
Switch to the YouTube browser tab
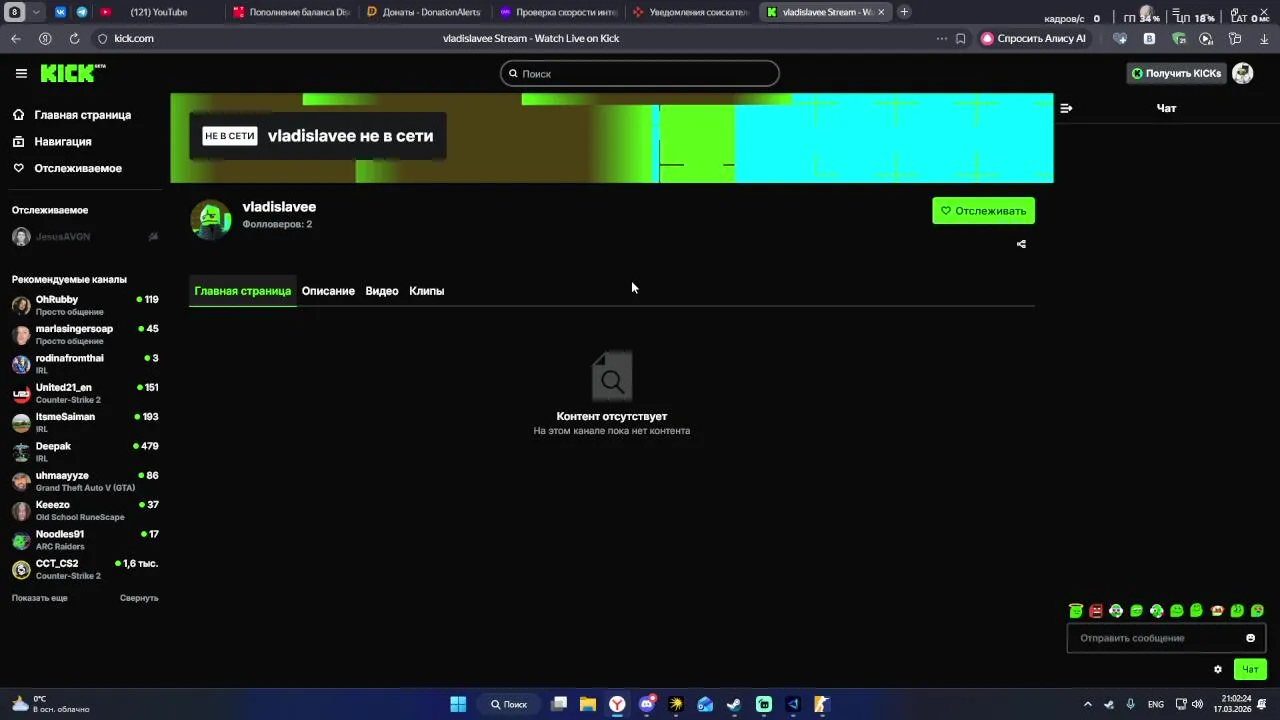point(157,12)
